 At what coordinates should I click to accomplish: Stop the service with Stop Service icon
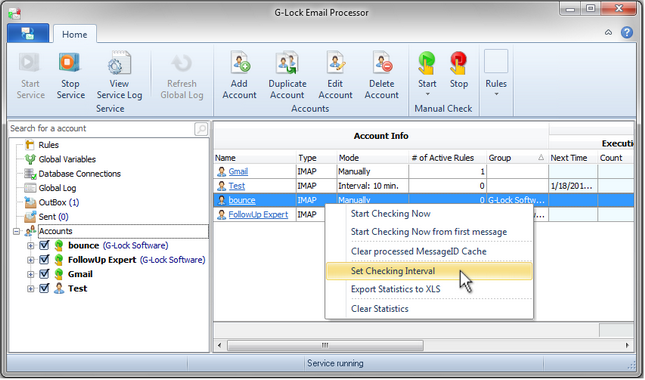coord(69,63)
